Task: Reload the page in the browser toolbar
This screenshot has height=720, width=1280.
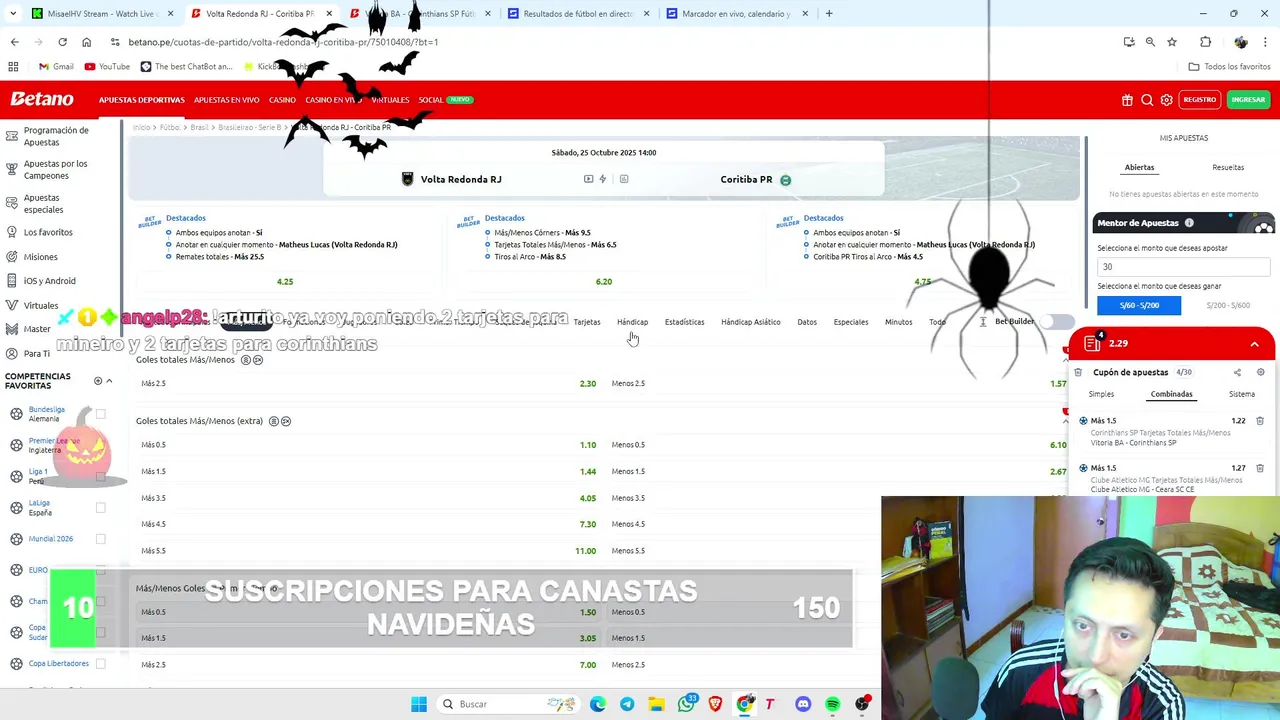Action: coord(62,42)
